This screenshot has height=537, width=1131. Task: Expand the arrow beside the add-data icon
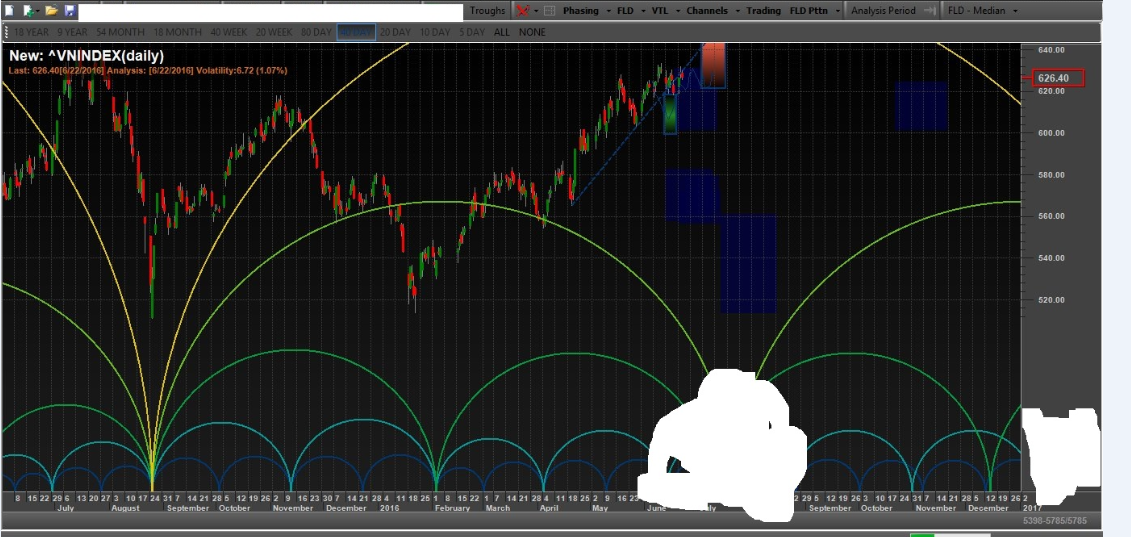click(38, 11)
